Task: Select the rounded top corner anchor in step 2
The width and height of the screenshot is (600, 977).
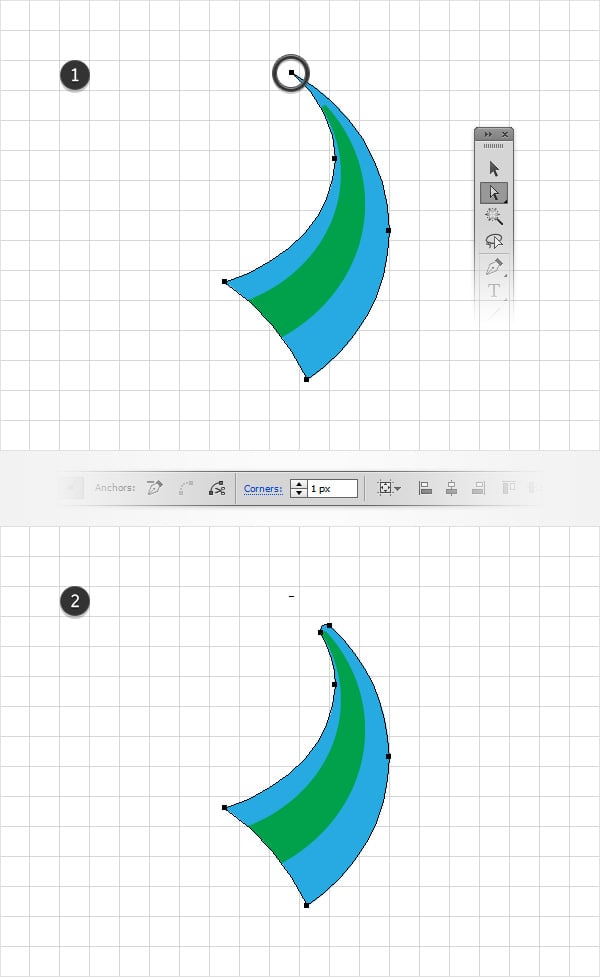Action: click(x=329, y=625)
